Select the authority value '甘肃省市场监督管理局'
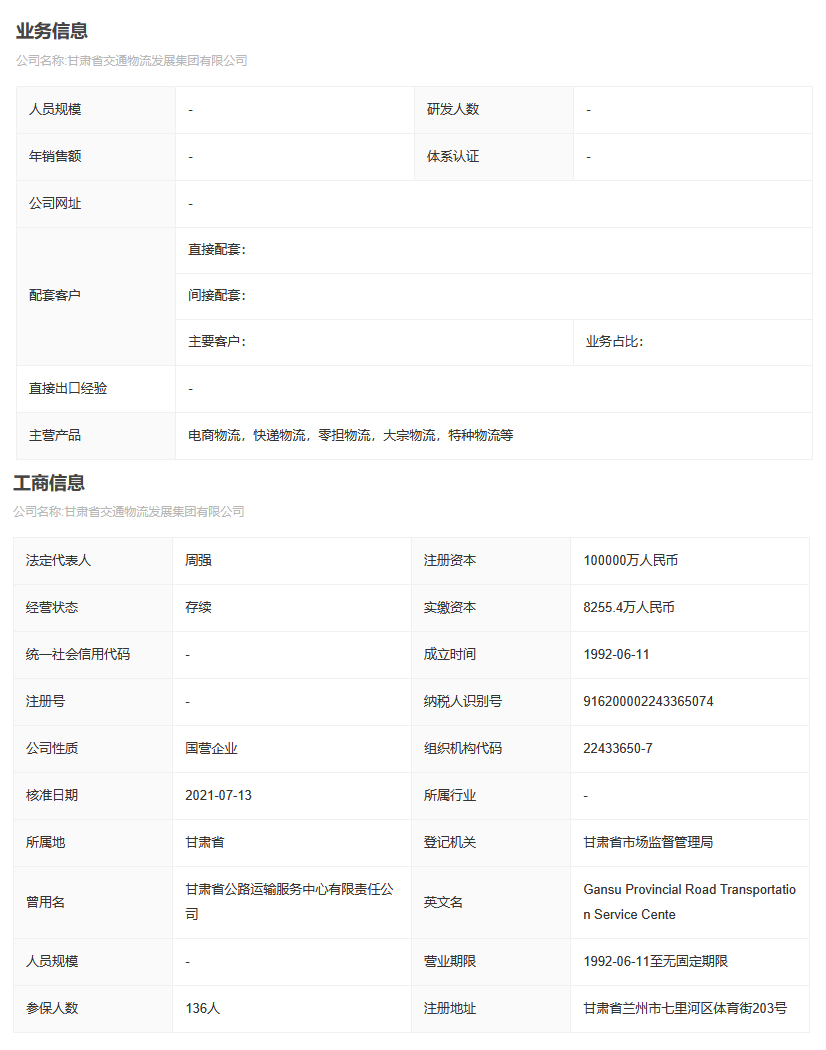The height and width of the screenshot is (1050, 826). click(x=648, y=842)
